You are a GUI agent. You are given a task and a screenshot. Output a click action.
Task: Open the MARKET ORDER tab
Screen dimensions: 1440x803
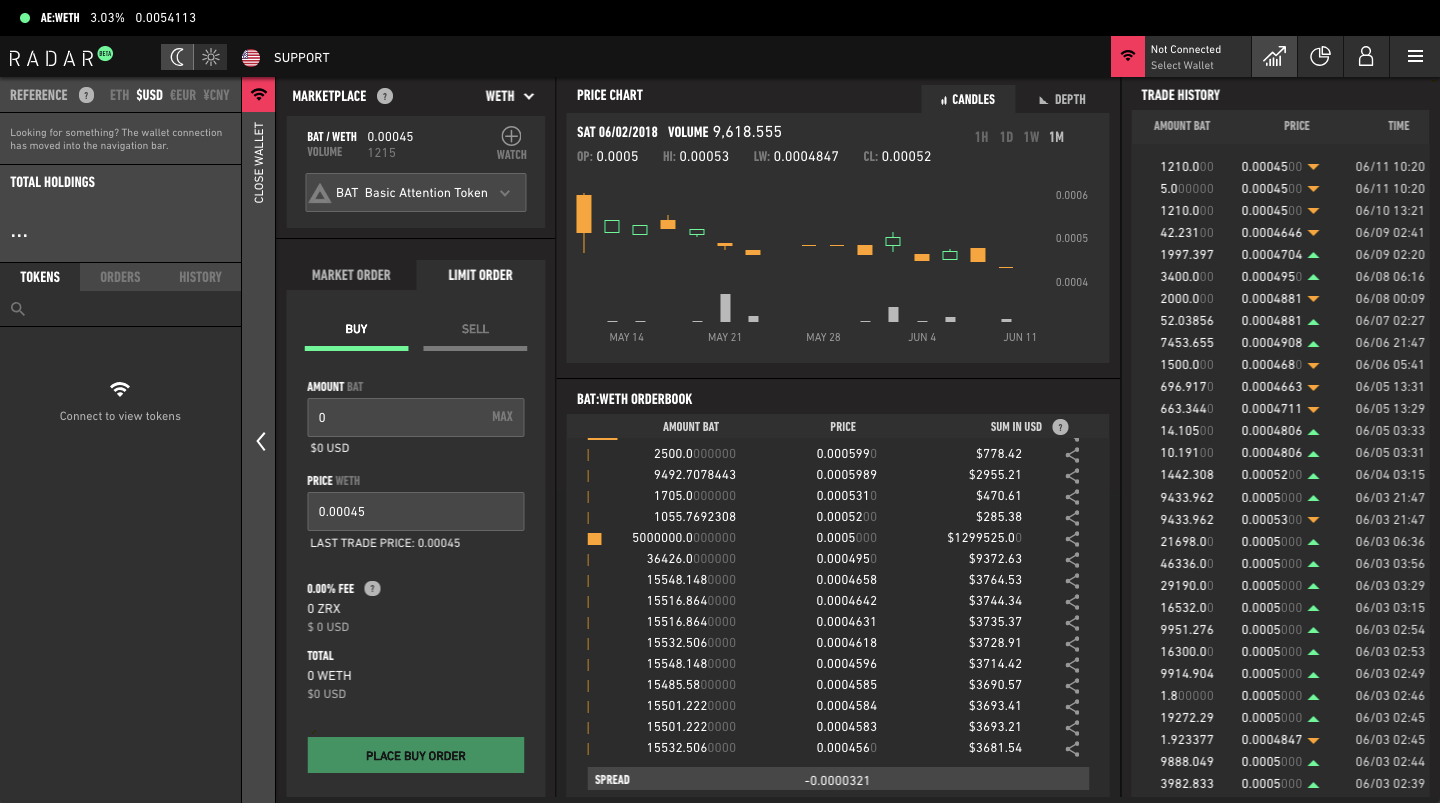[x=350, y=274]
